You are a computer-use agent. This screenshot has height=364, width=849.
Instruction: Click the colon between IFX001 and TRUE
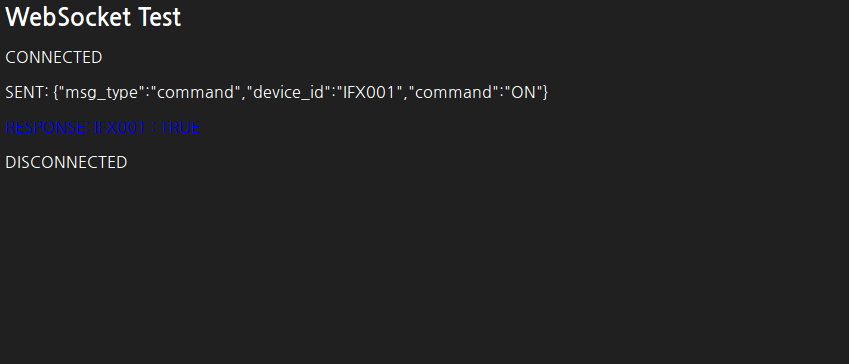tap(153, 129)
